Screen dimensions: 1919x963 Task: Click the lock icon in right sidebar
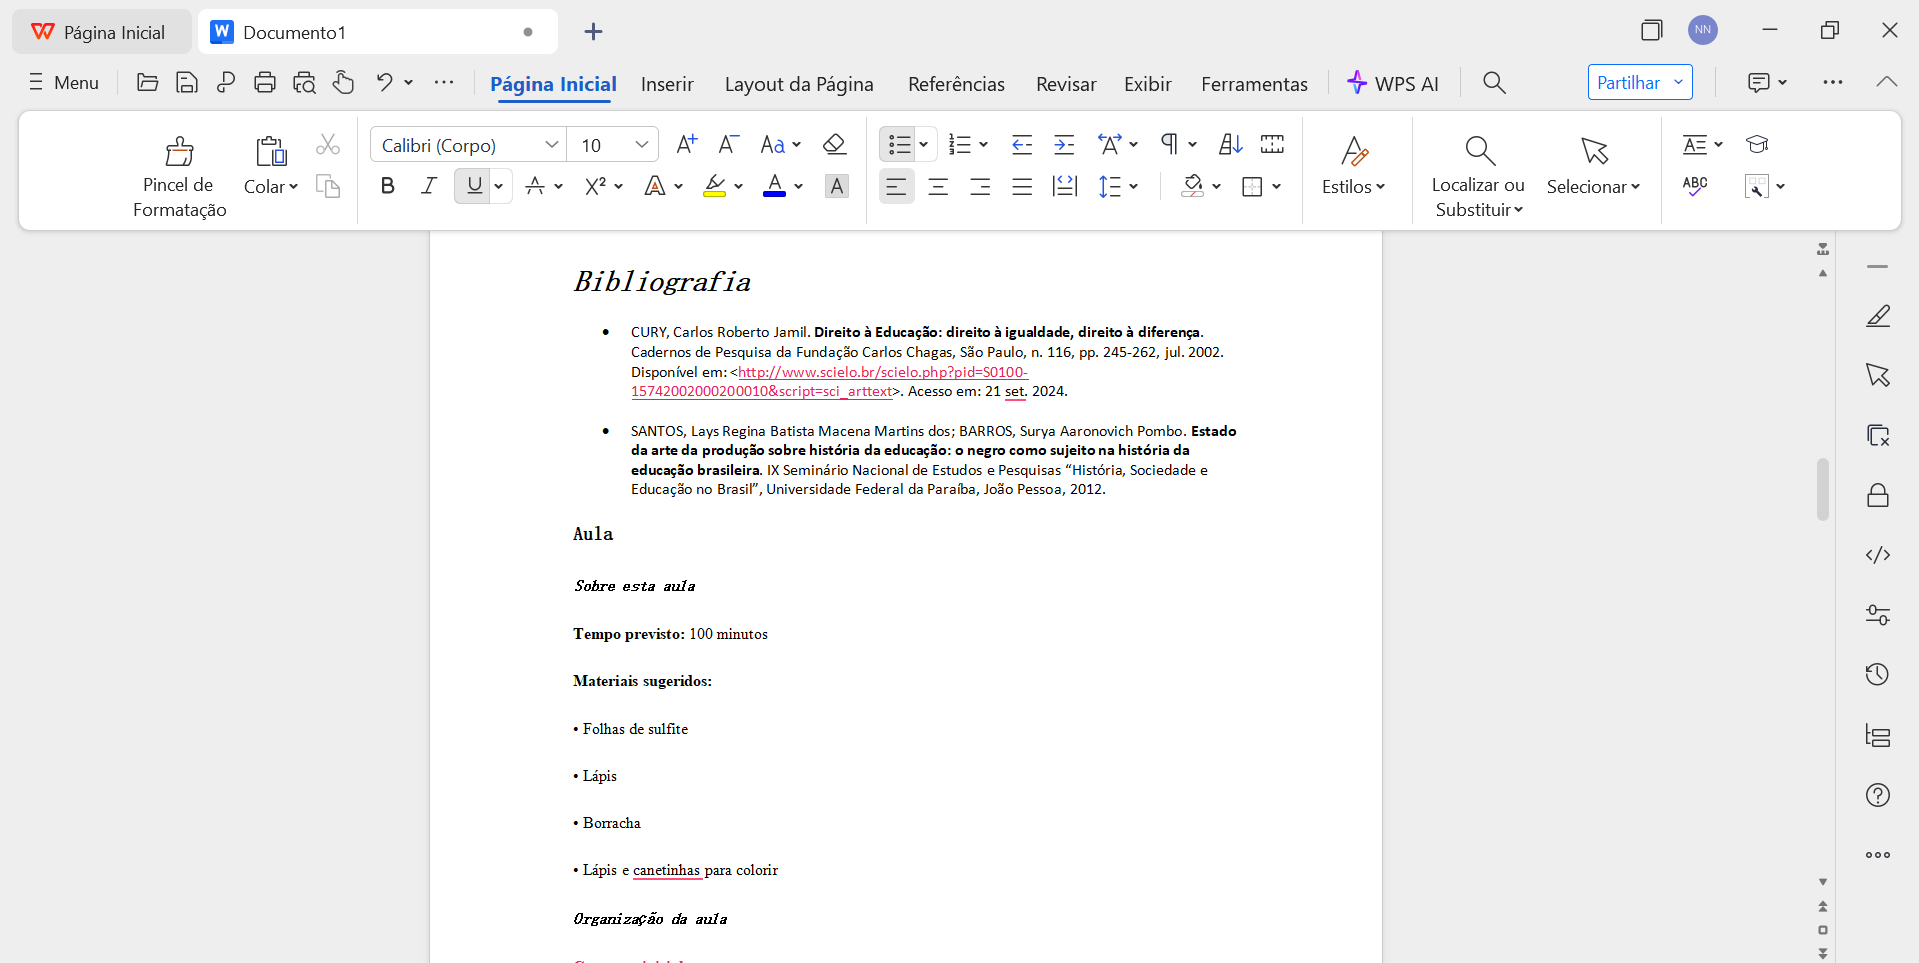1878,495
